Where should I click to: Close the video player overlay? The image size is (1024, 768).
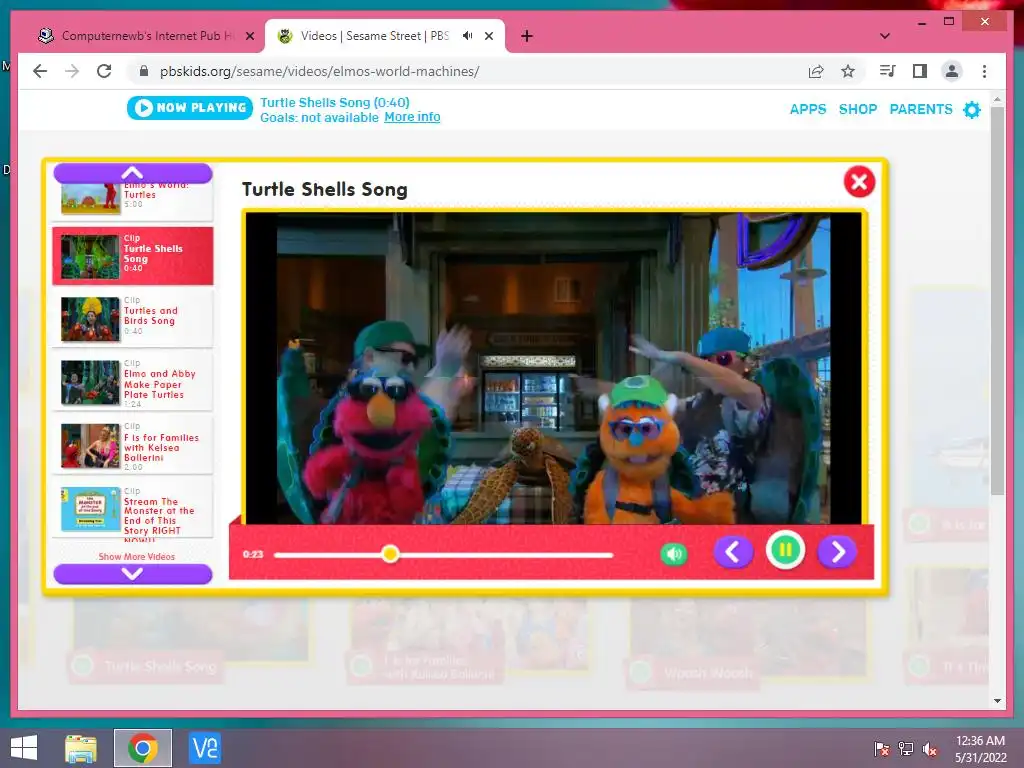859,182
